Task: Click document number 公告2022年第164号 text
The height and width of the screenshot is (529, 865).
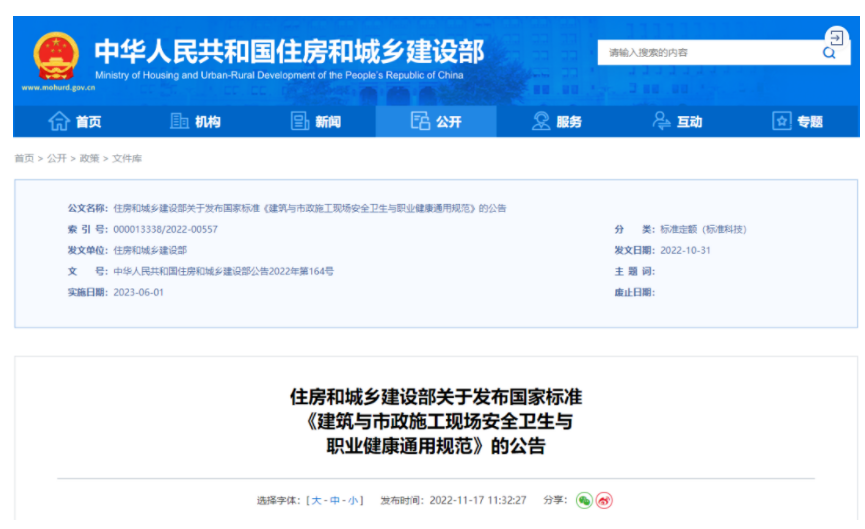Action: (292, 271)
